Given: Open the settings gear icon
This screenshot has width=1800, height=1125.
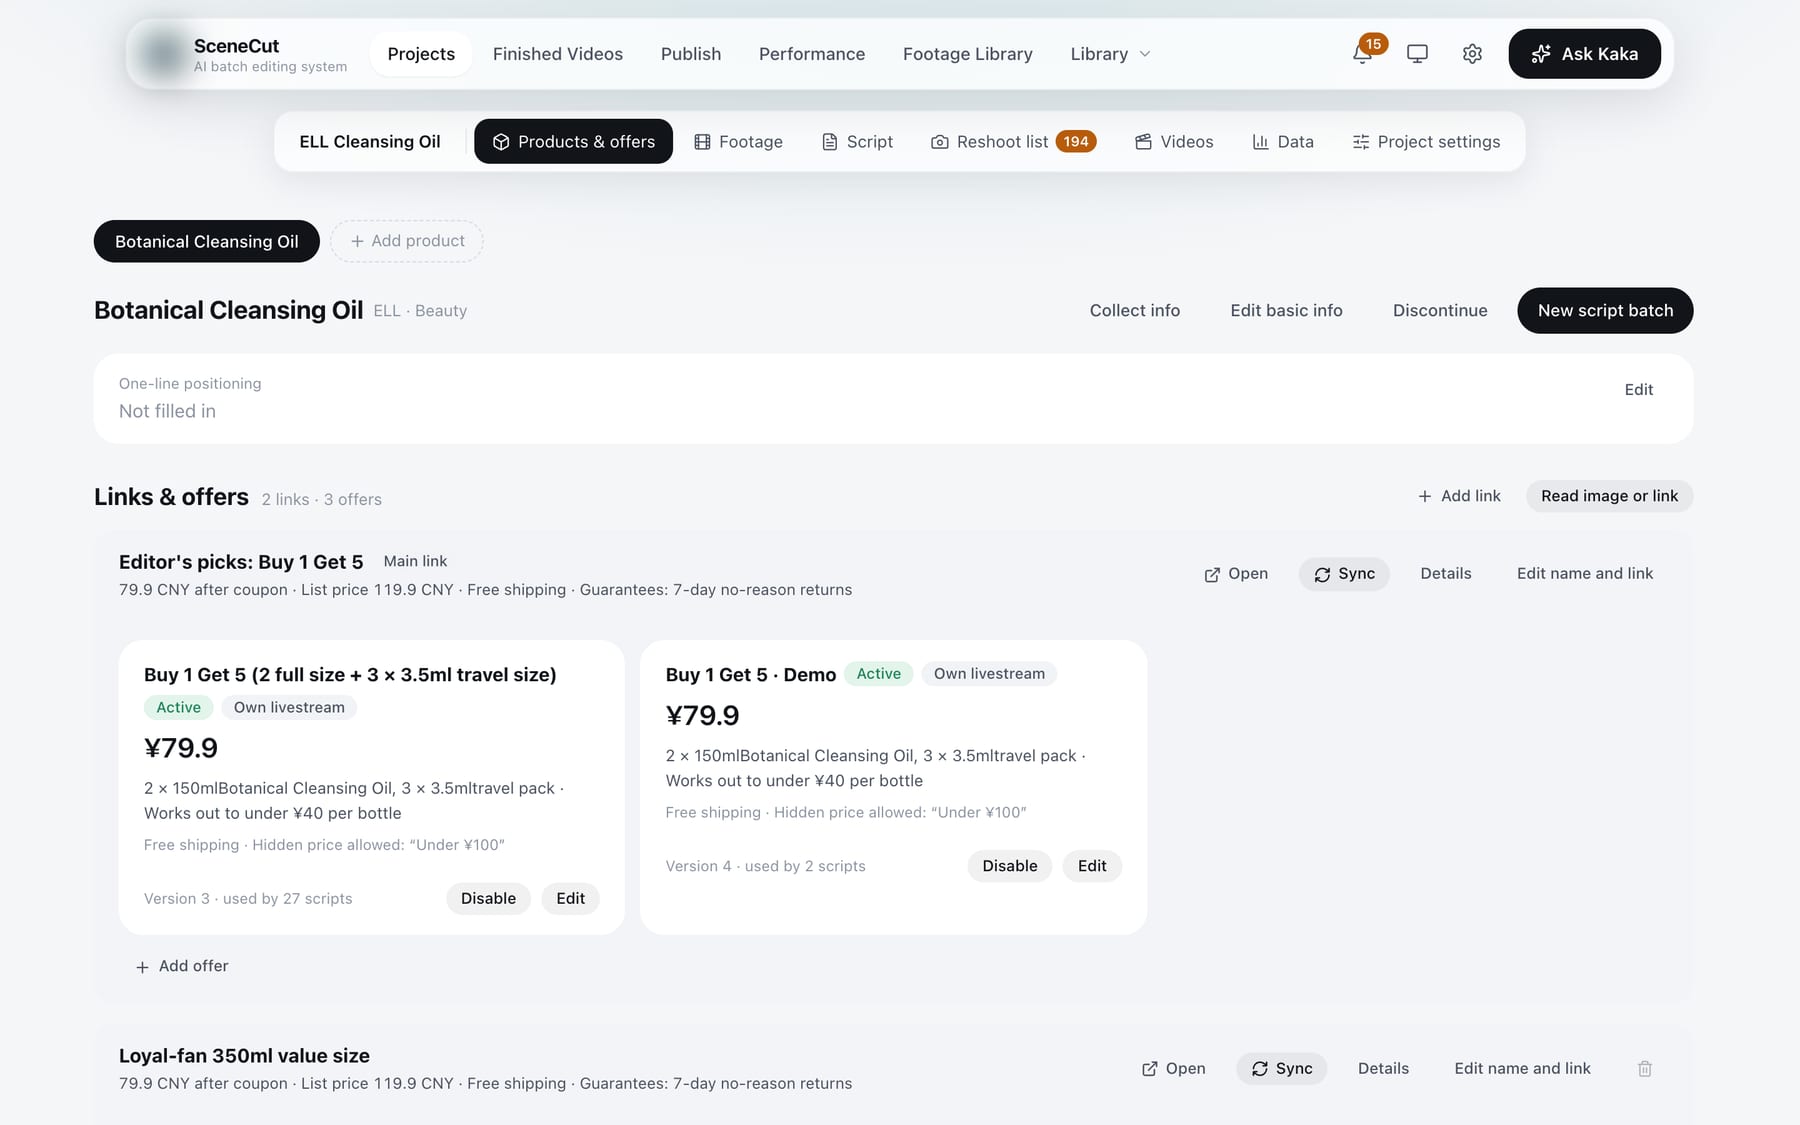Looking at the screenshot, I should tap(1472, 54).
